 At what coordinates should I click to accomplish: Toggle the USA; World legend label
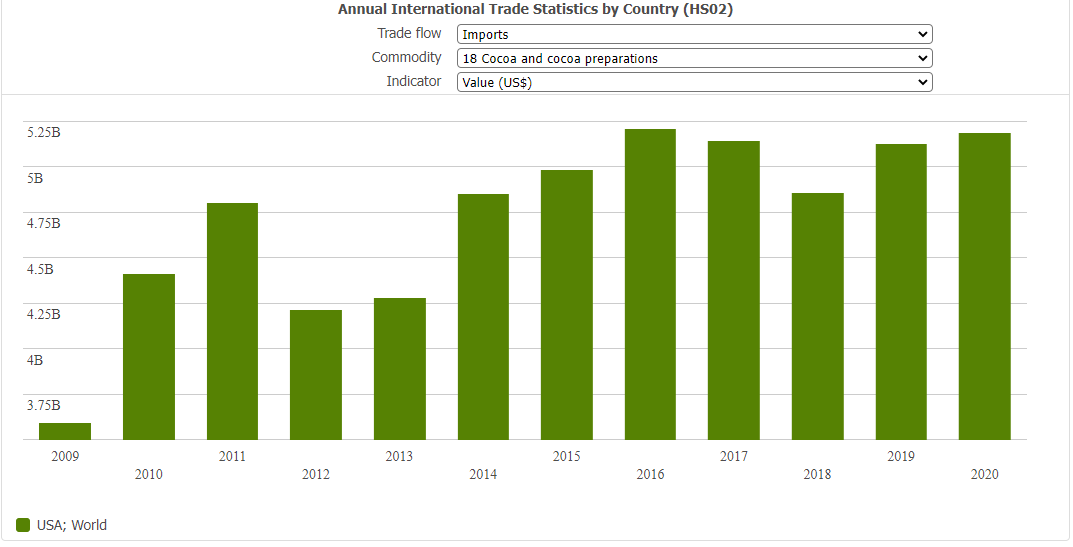click(71, 525)
